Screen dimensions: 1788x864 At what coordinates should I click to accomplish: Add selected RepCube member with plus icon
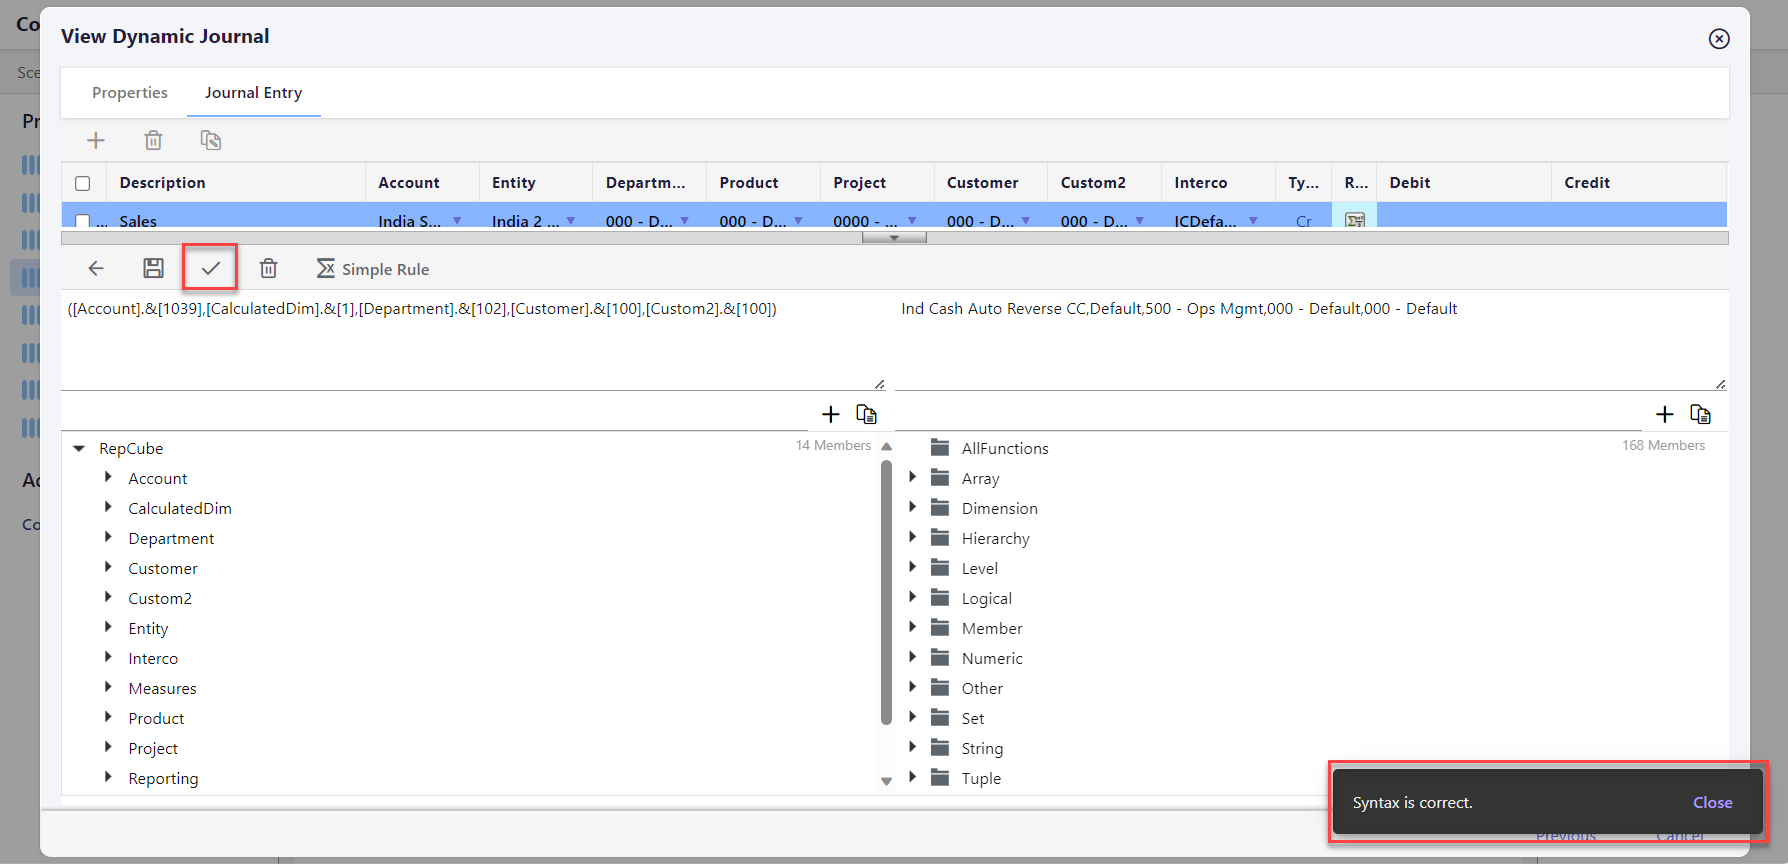coord(830,414)
